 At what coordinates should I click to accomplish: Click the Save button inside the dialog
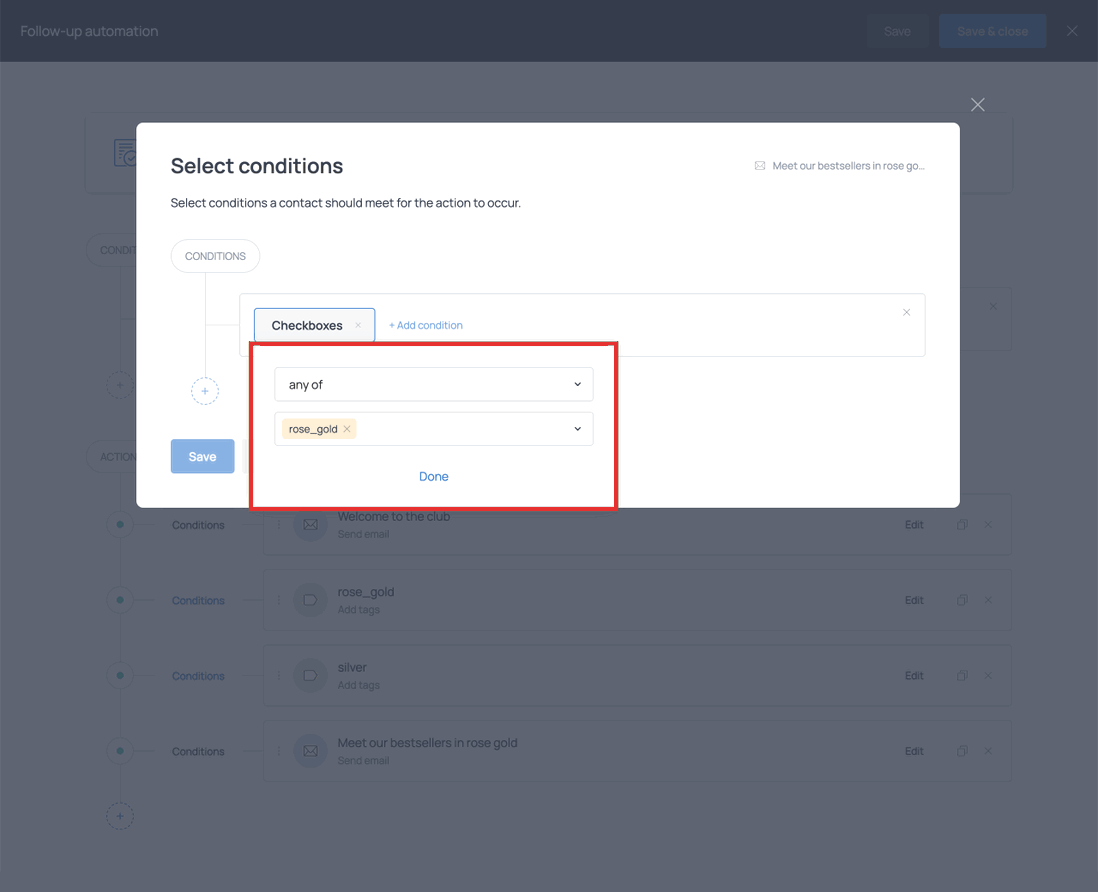tap(202, 456)
